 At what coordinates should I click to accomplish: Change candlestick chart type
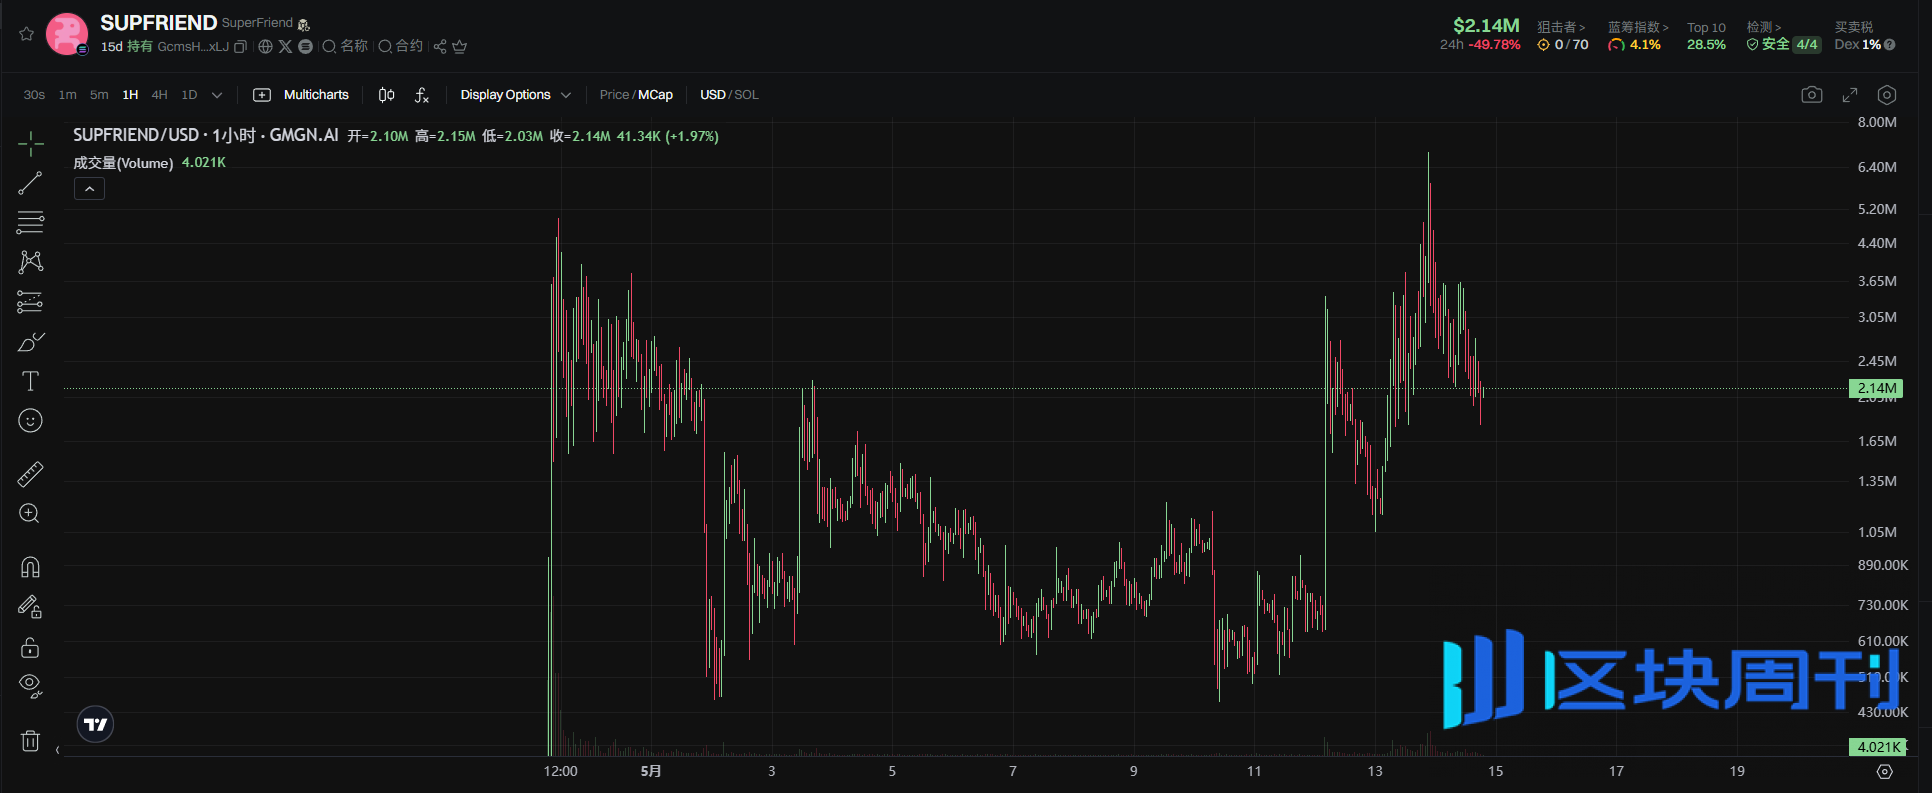coord(386,95)
